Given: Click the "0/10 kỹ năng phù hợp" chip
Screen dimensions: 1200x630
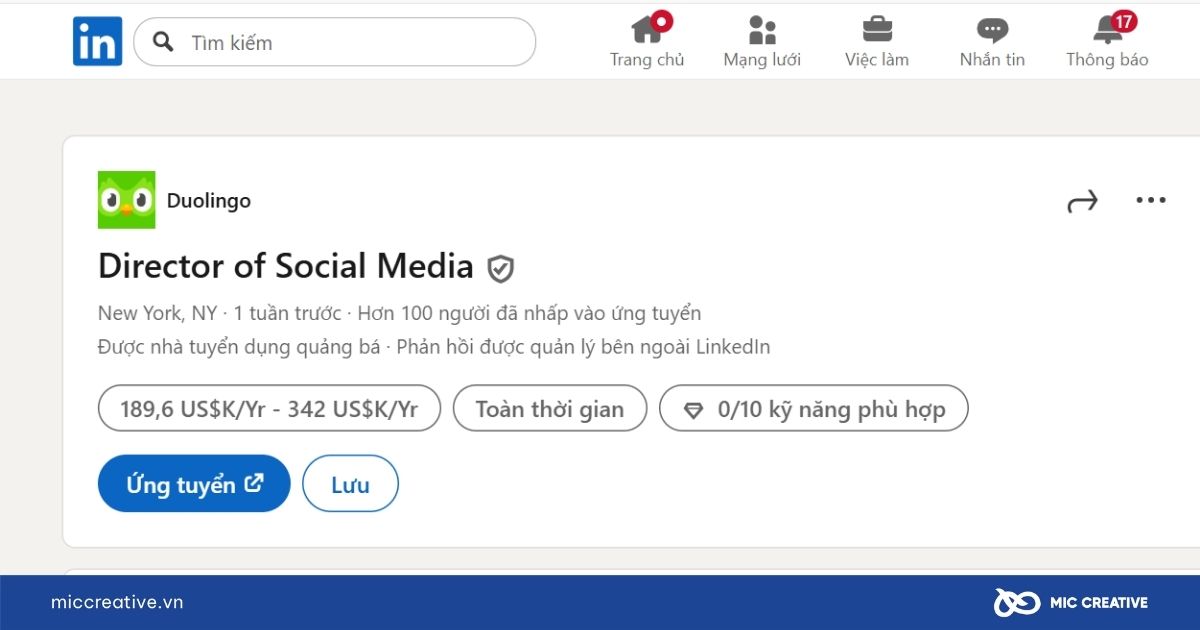Looking at the screenshot, I should tap(814, 408).
